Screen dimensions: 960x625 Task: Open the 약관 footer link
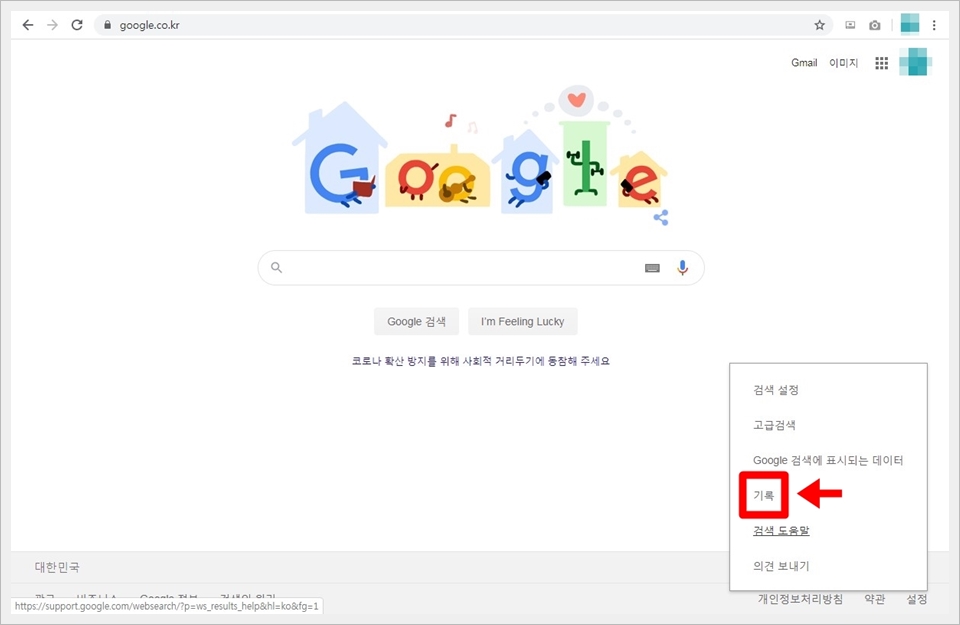[874, 599]
